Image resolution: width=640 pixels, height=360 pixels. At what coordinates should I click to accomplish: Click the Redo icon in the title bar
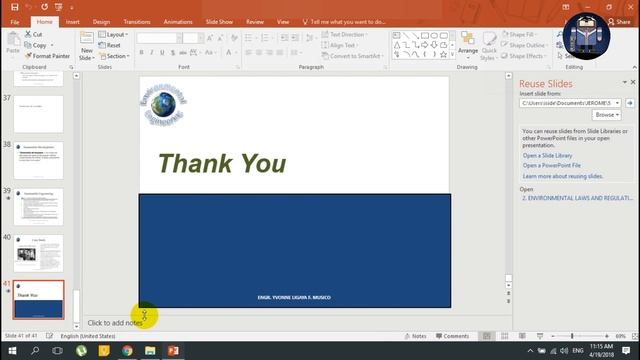tap(44, 7)
